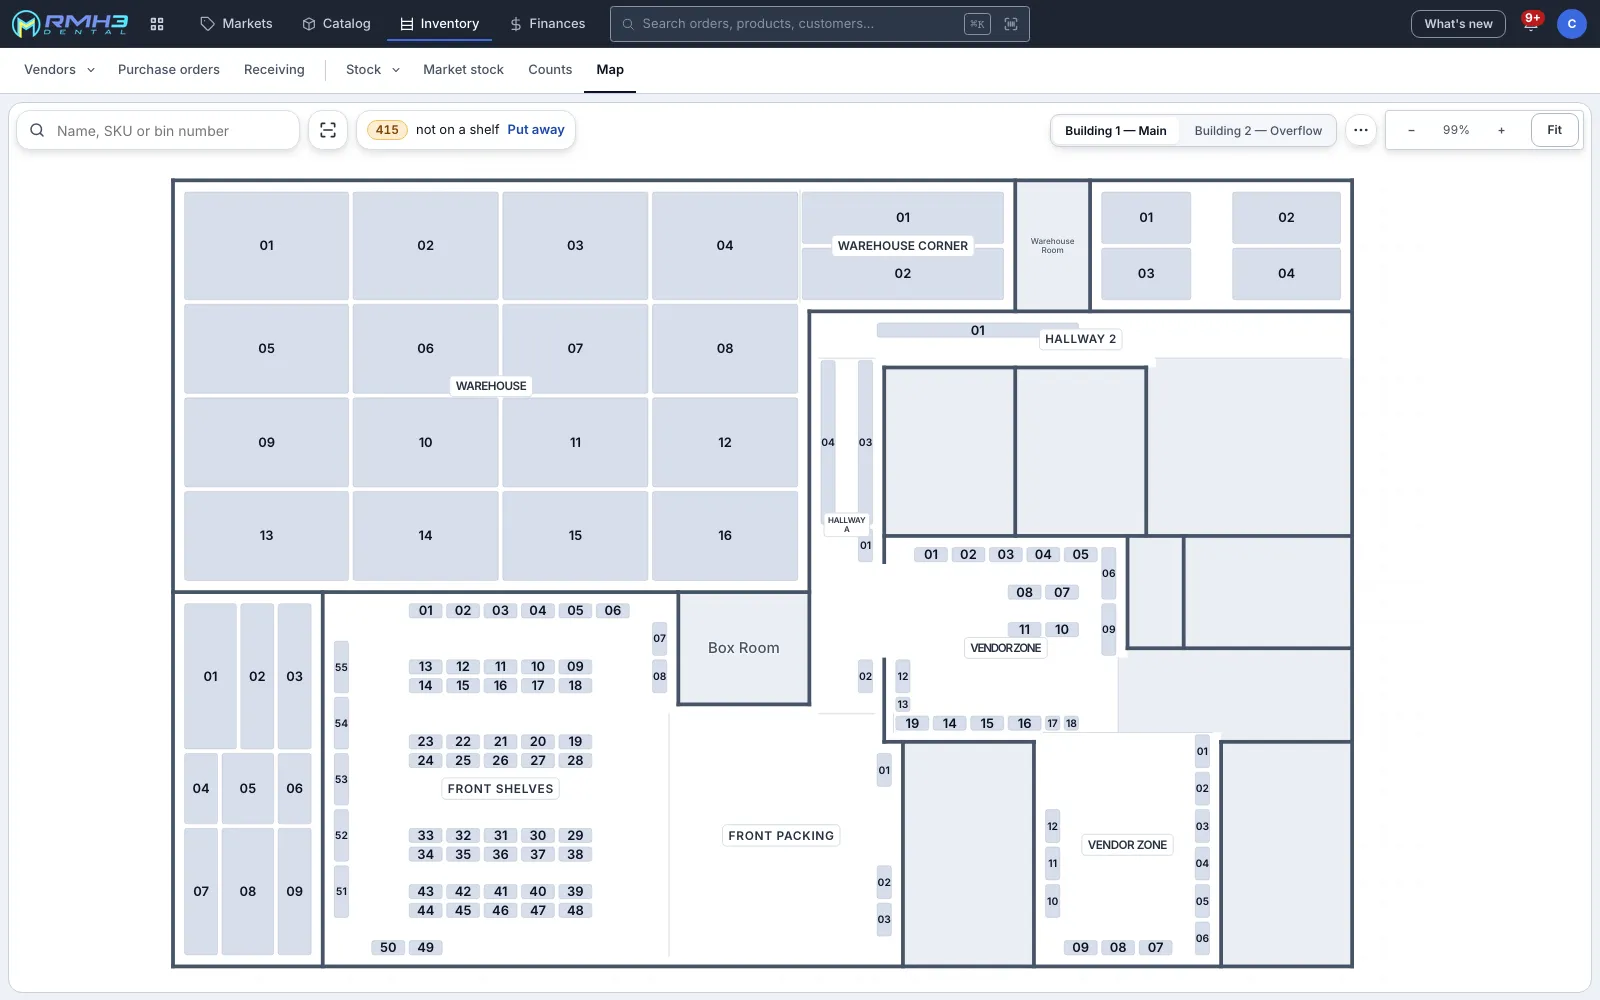Viewport: 1600px width, 1000px height.
Task: Select warehouse zone 16
Action: coord(725,536)
